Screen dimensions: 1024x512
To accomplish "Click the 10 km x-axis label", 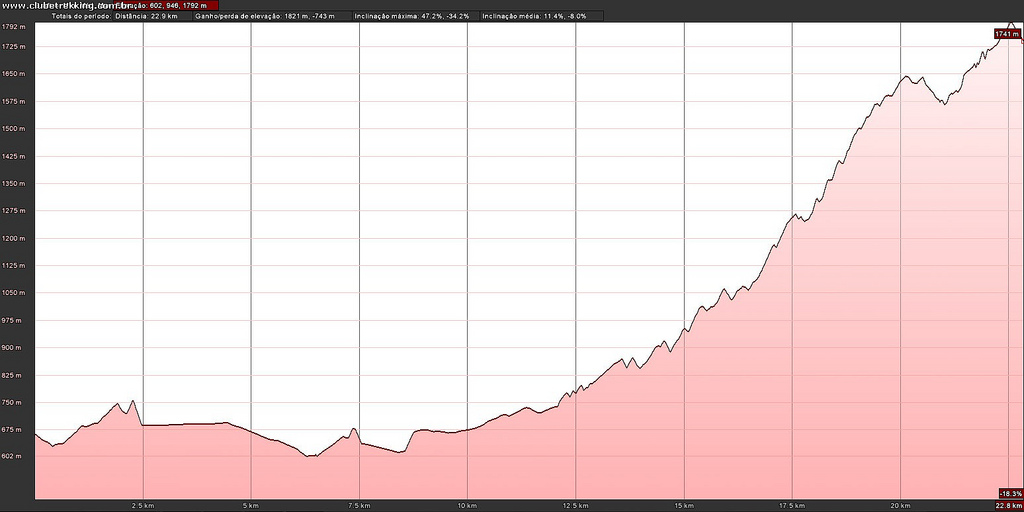I will point(467,505).
